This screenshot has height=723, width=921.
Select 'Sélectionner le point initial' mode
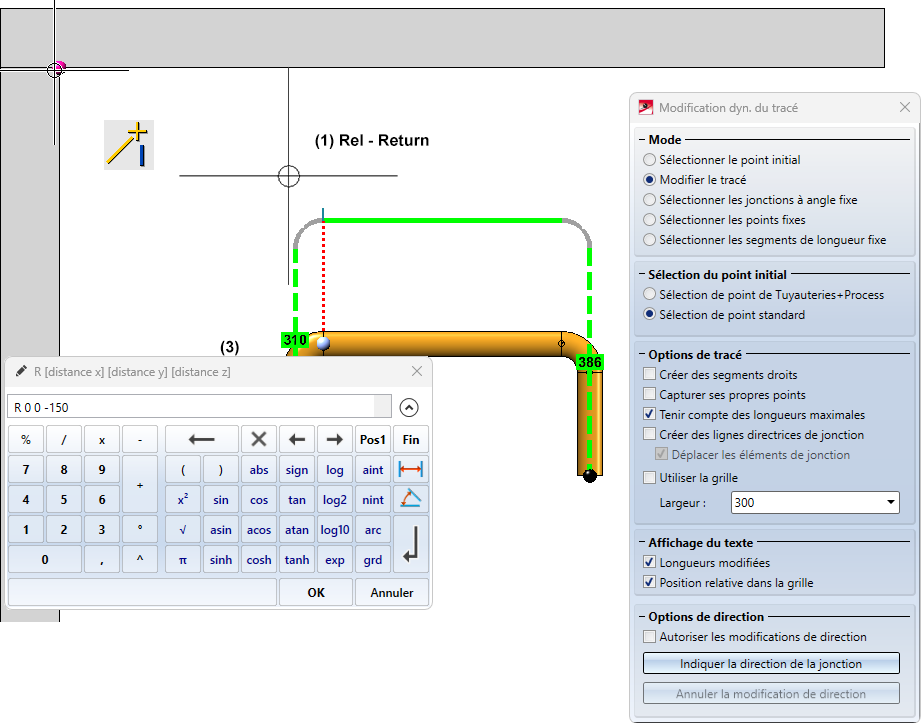click(651, 160)
